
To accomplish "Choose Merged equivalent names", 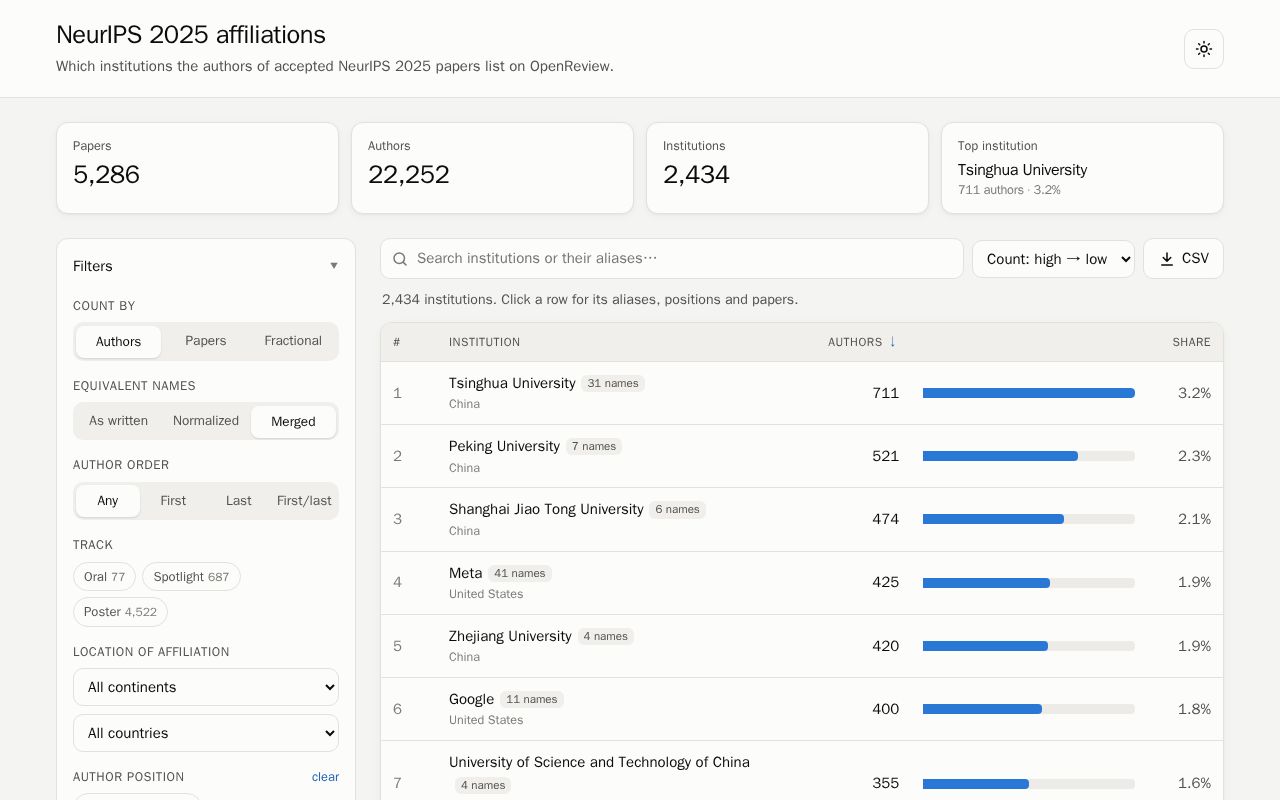I will (293, 422).
